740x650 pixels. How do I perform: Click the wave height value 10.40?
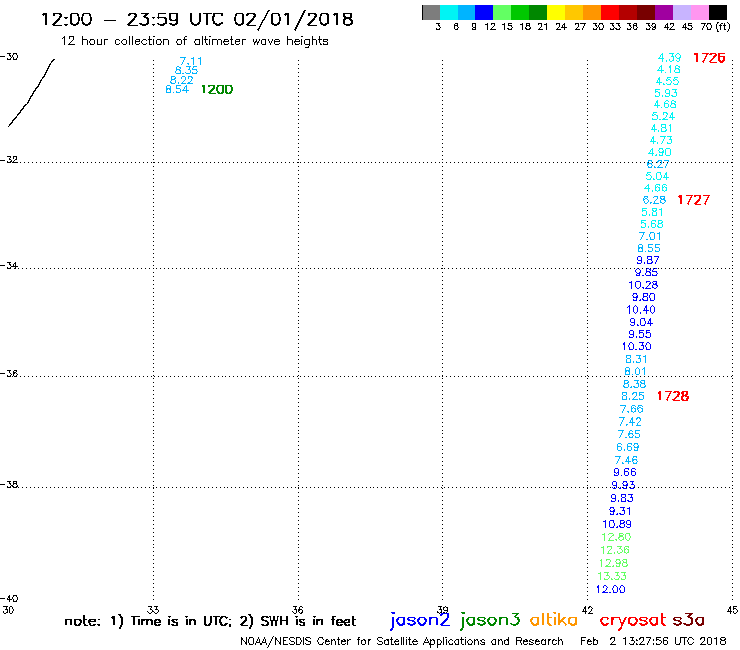coord(640,310)
